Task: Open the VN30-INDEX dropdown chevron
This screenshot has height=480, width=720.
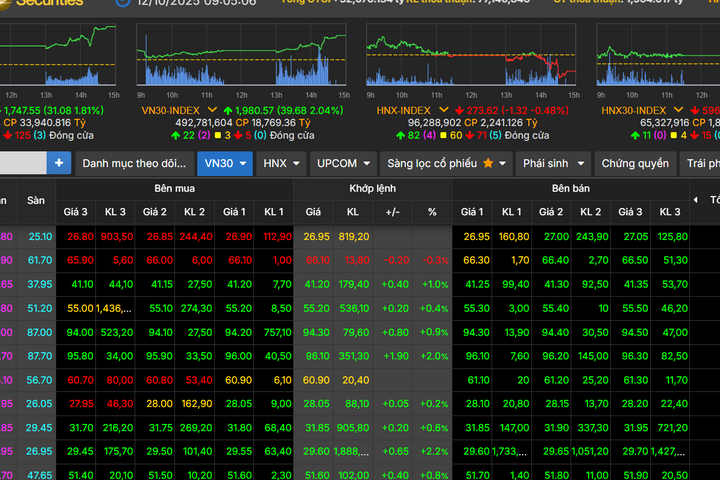Action: click(212, 110)
